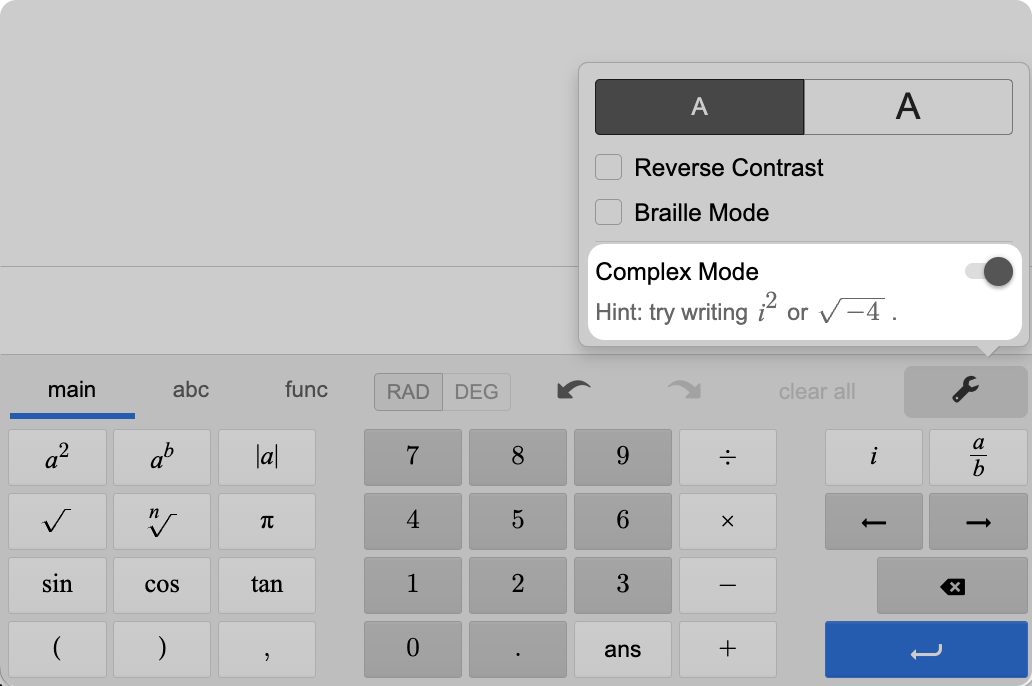
Task: Turn off the Complex Mode switch
Action: [989, 272]
